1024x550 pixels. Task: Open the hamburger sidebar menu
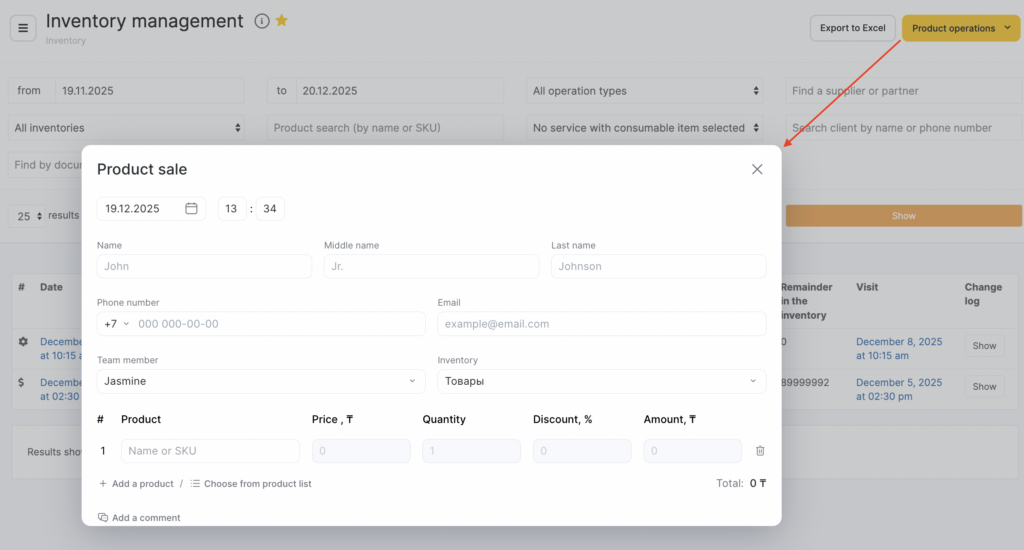coord(23,28)
